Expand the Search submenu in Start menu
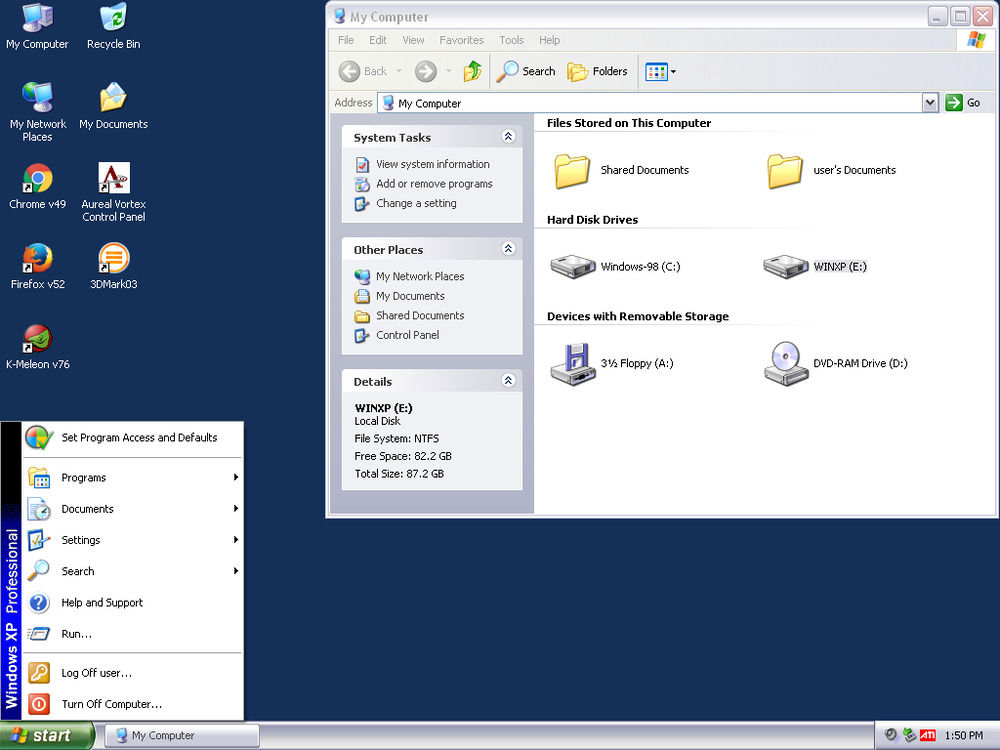1000x750 pixels. (x=132, y=571)
